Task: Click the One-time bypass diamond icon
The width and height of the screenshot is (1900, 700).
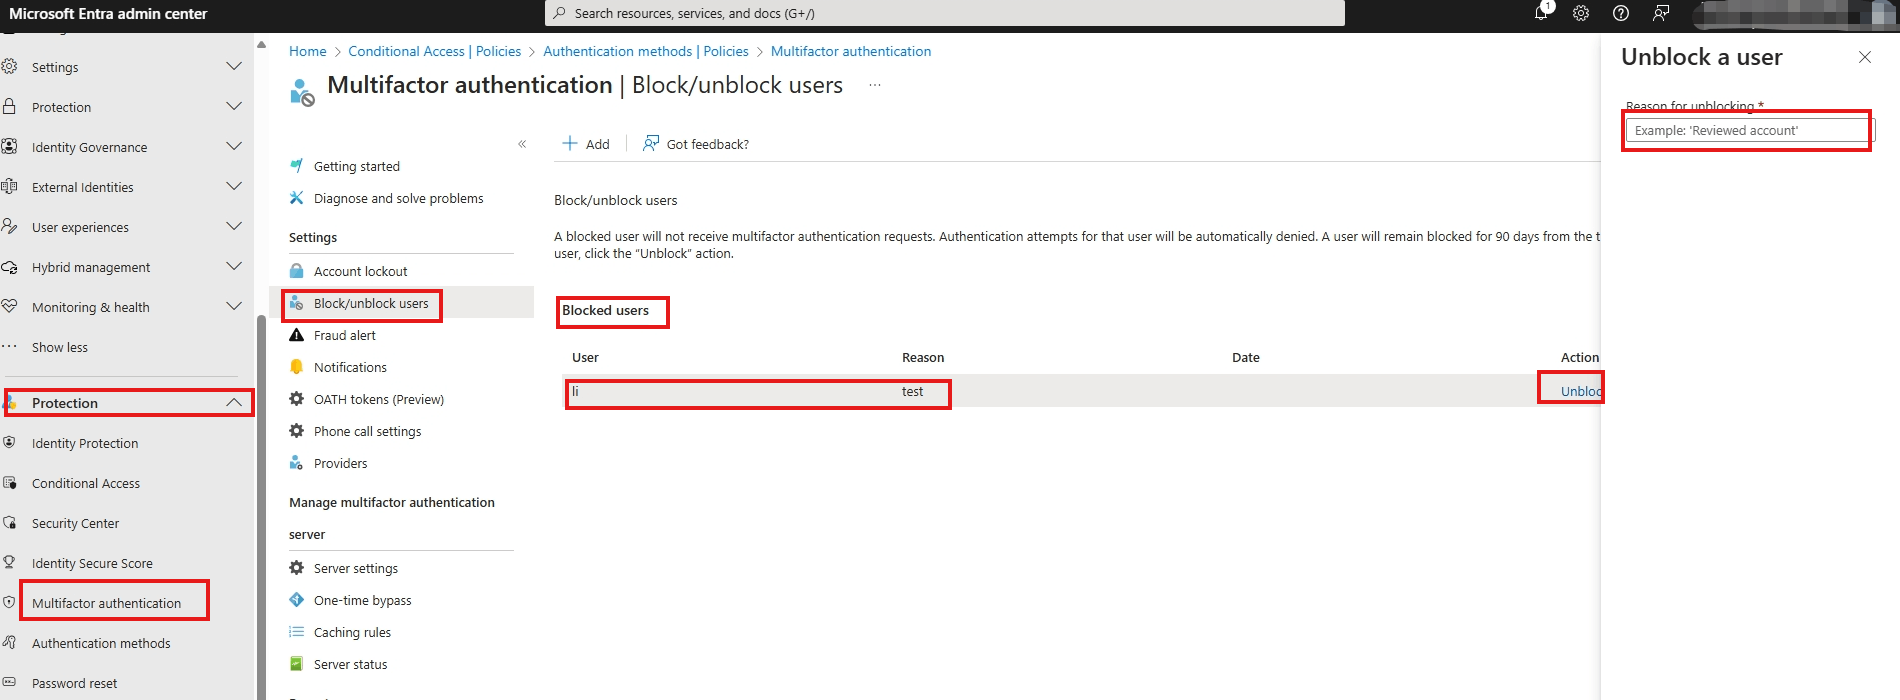Action: pos(296,600)
